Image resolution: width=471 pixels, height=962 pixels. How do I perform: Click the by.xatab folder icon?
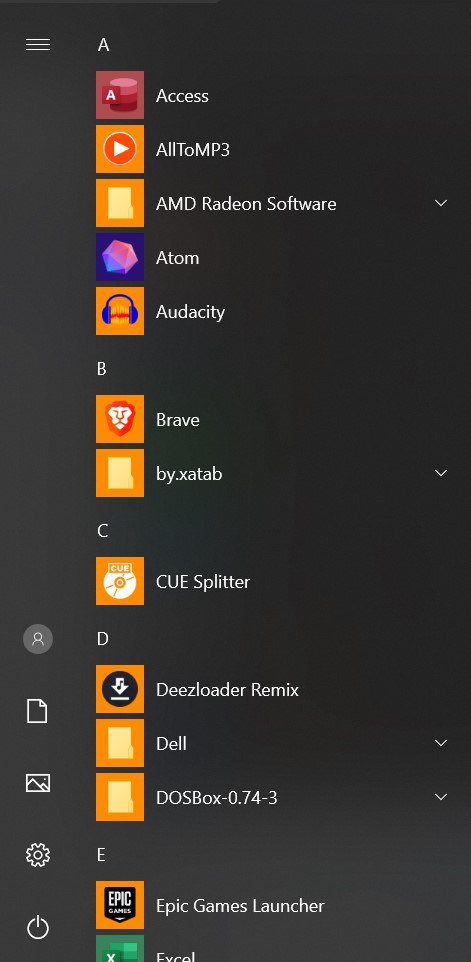pyautogui.click(x=120, y=473)
